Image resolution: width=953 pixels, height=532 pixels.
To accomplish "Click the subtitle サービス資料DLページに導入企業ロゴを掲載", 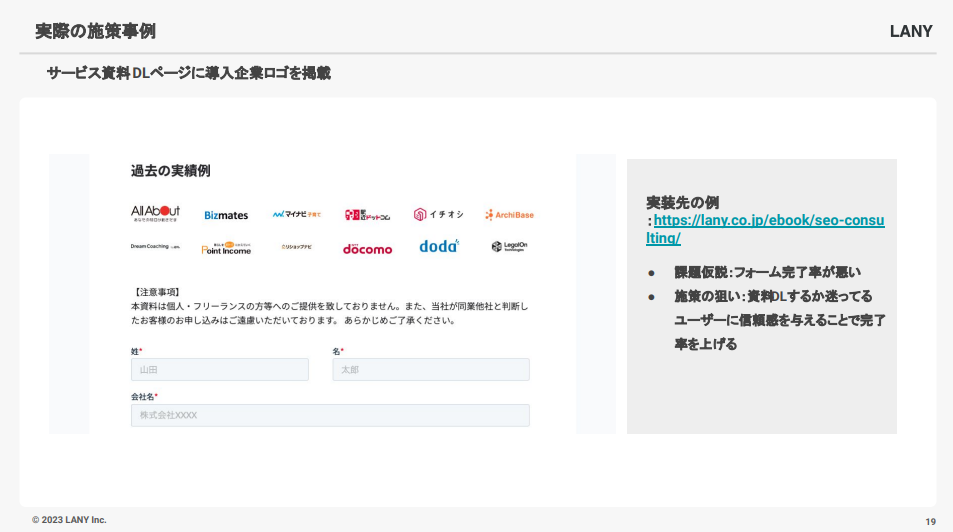I will click(189, 74).
